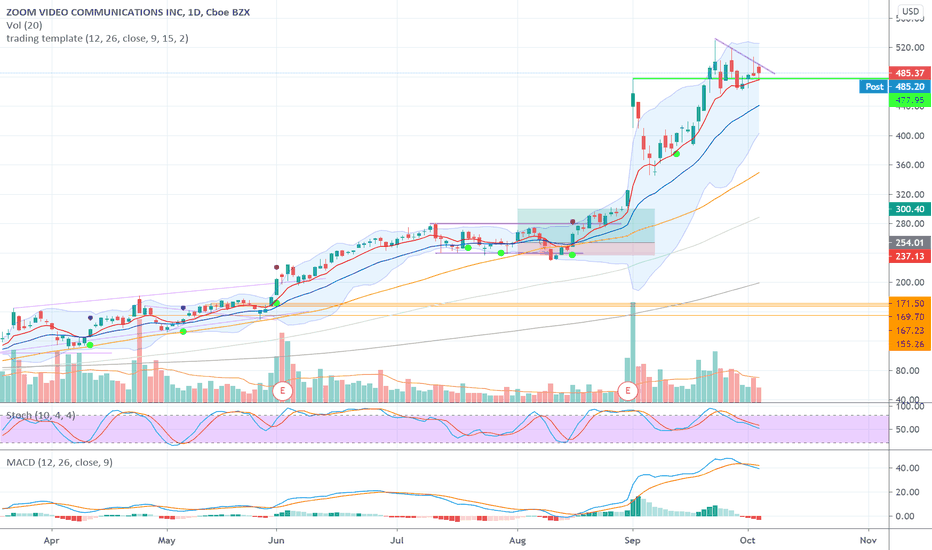The height and width of the screenshot is (550, 932).
Task: Click the Oct label on time axis
Action: (x=747, y=540)
